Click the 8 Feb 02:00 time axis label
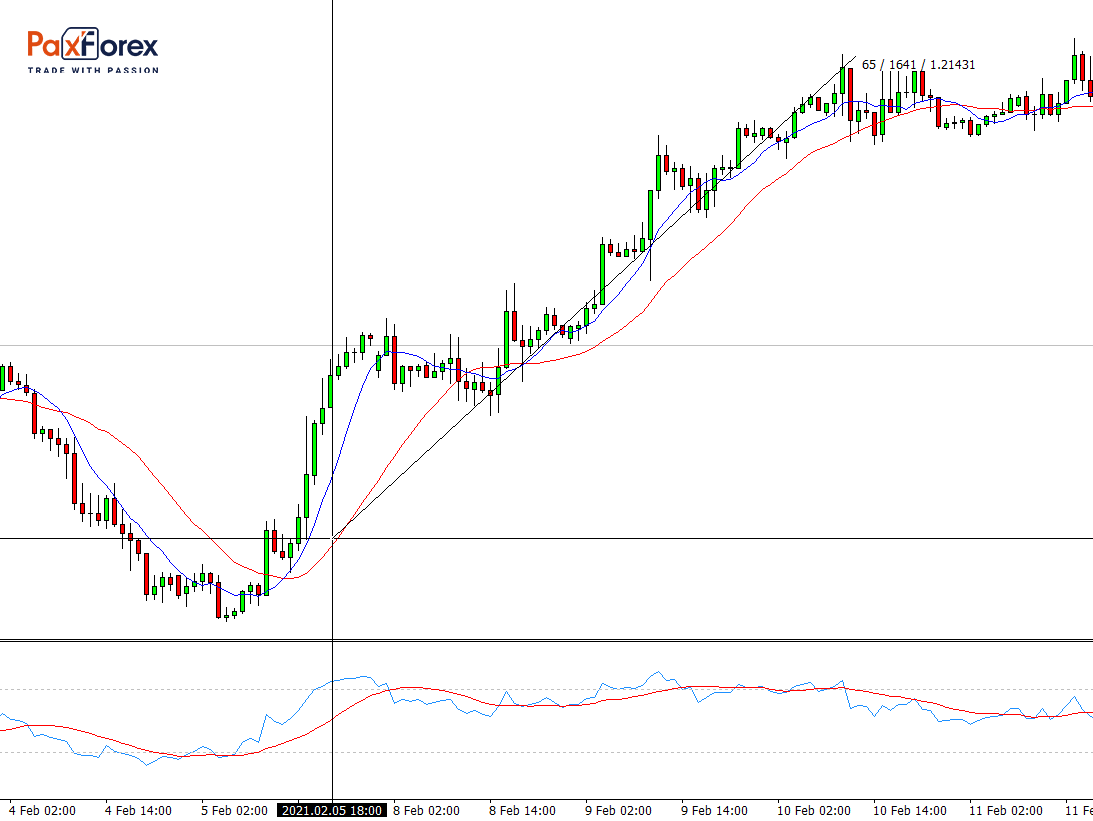 click(x=427, y=811)
